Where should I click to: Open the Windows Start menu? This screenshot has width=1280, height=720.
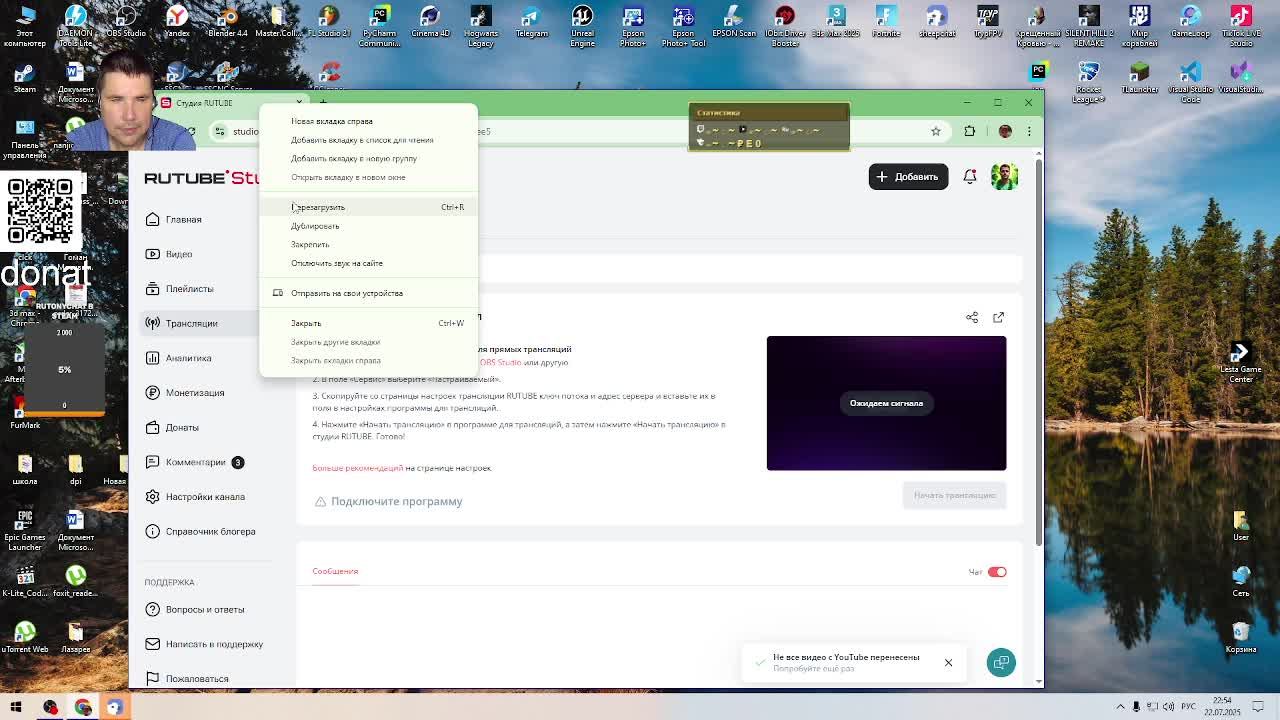pyautogui.click(x=16, y=707)
